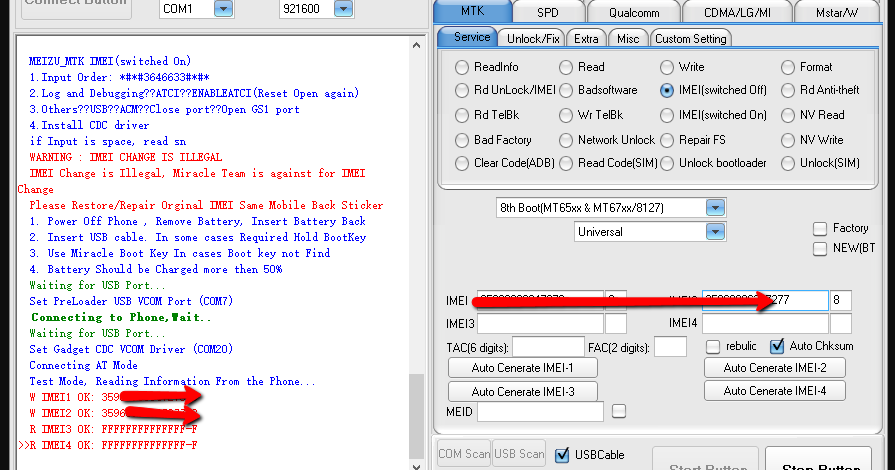Expand the 8th Boot(MT65xx & MT67xx/8127) dropdown
The image size is (895, 470).
tap(715, 208)
